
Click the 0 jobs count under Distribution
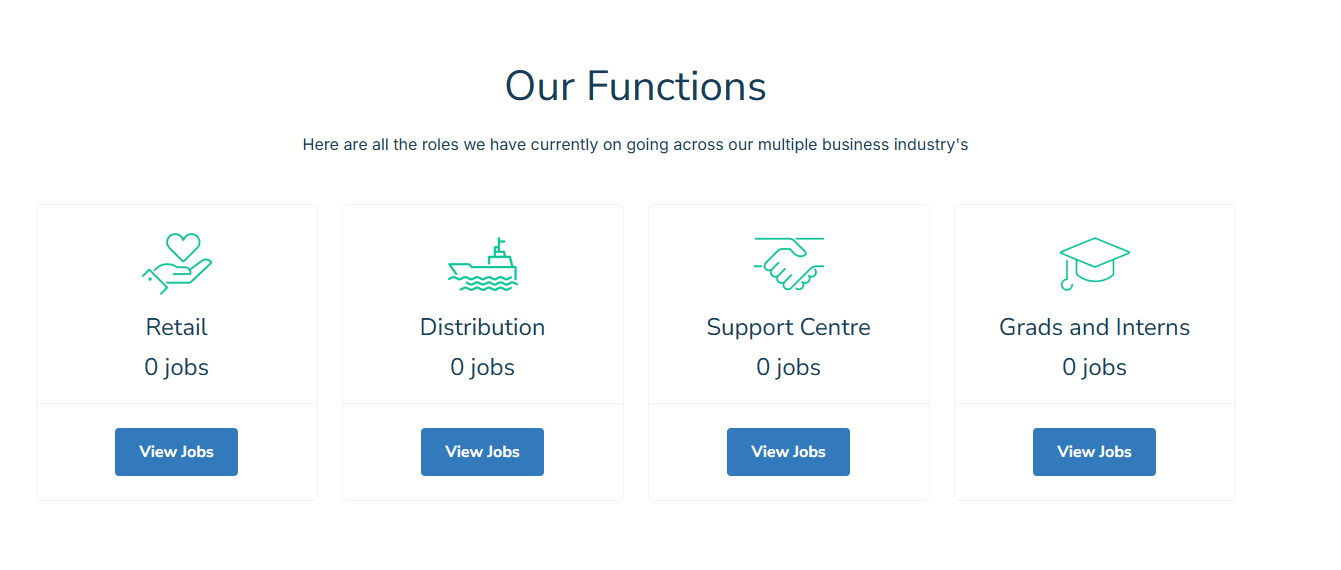[x=483, y=367]
